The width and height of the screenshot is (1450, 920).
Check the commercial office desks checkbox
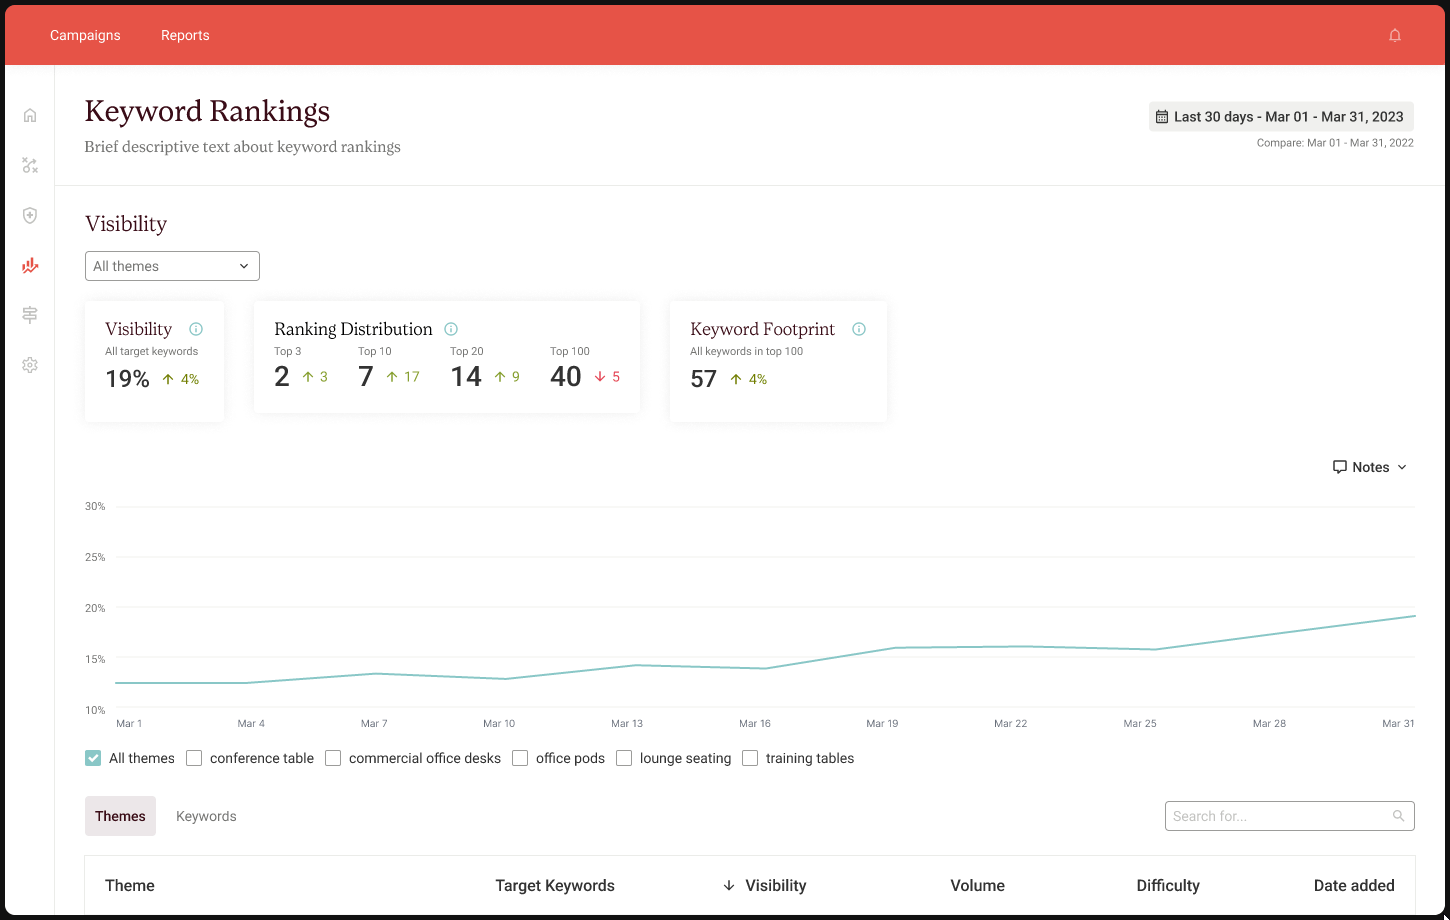click(x=333, y=758)
